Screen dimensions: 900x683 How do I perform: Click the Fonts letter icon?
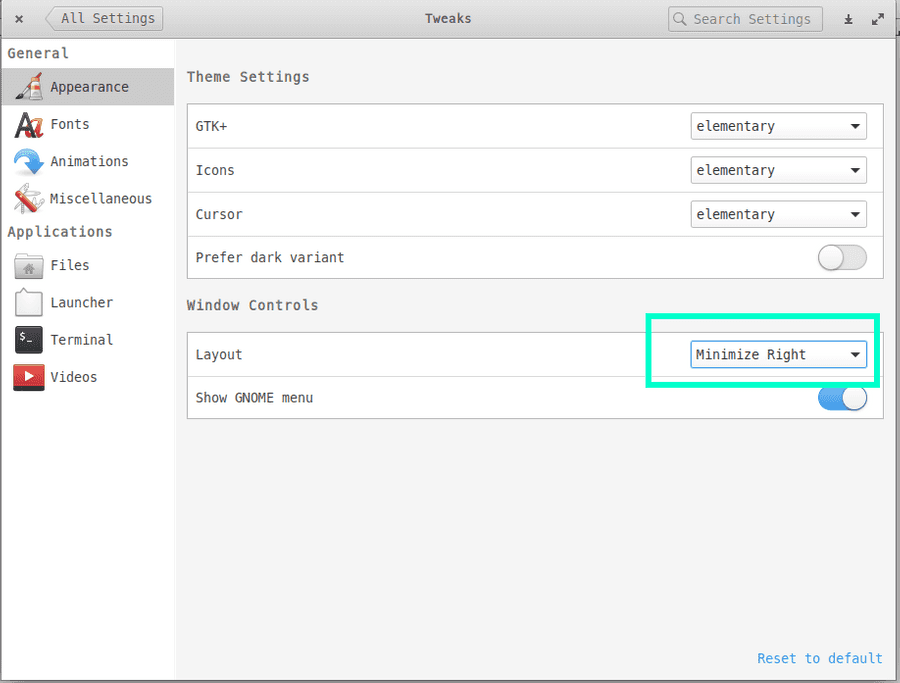tap(29, 125)
